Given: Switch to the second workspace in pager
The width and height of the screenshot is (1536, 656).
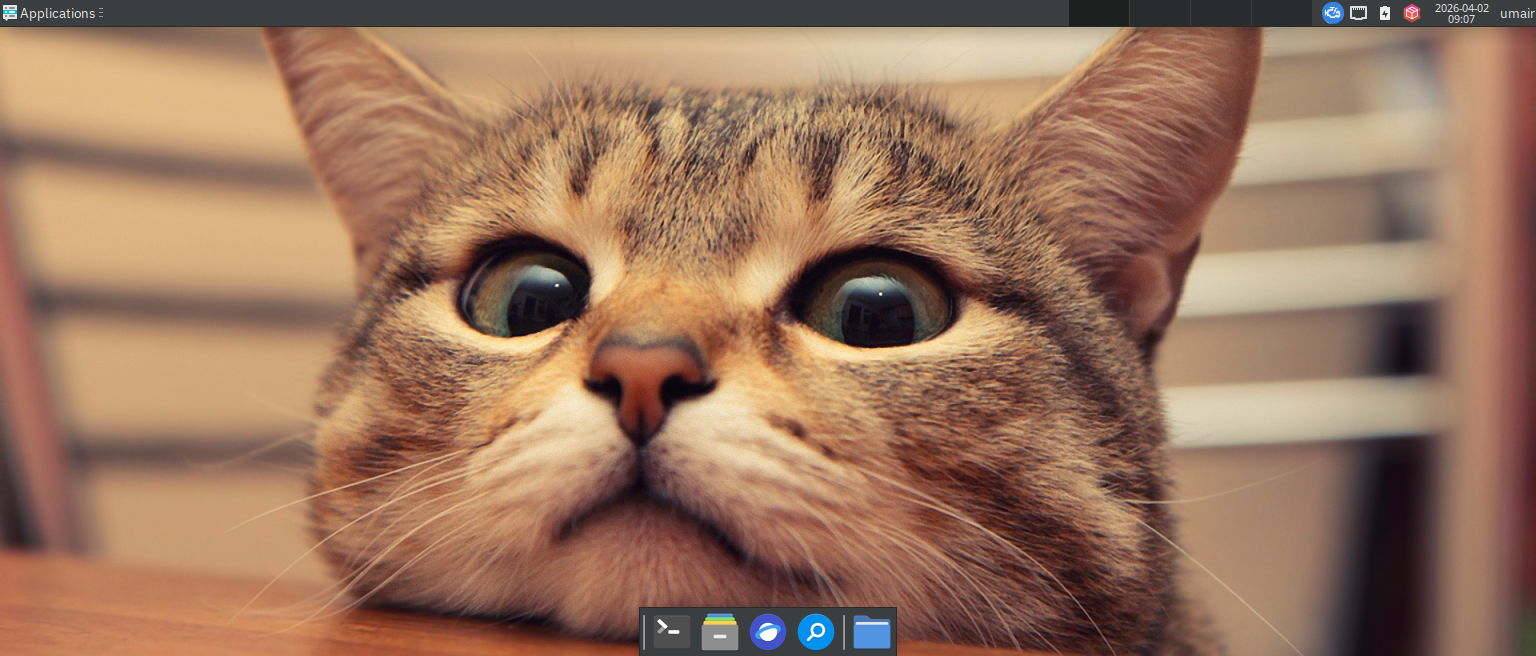Looking at the screenshot, I should pyautogui.click(x=1160, y=13).
